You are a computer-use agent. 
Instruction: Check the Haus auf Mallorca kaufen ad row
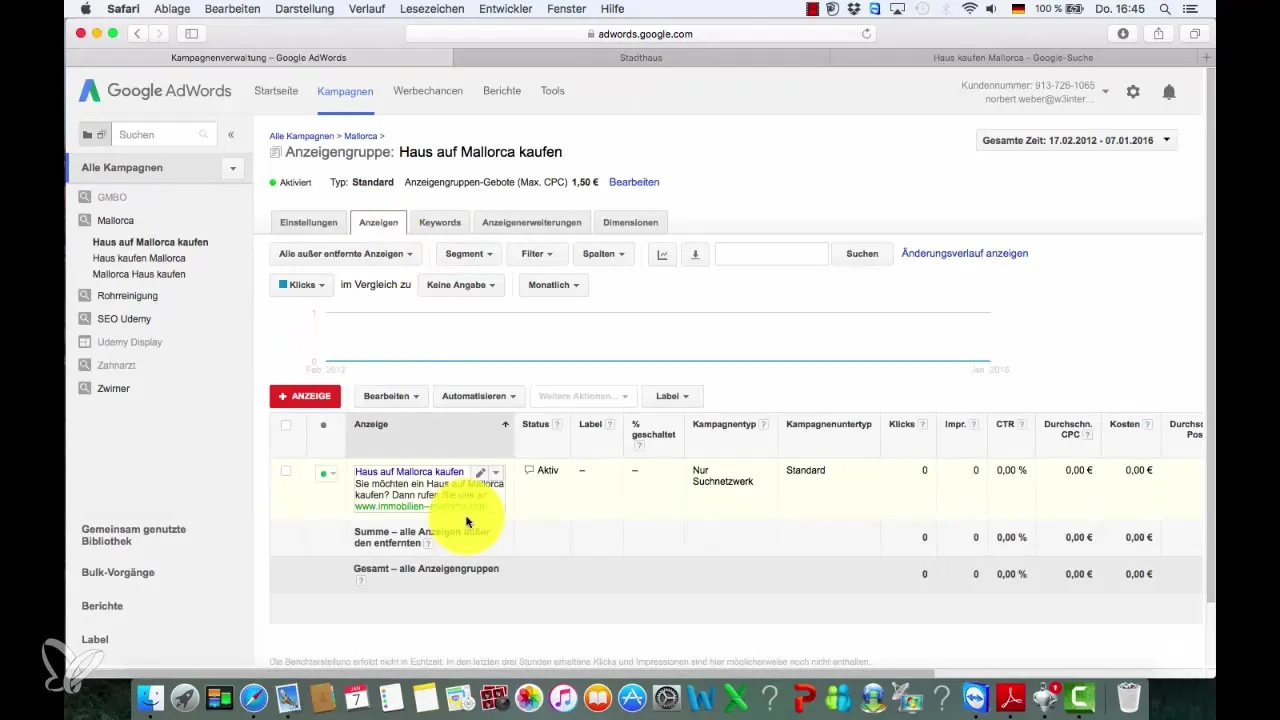click(x=286, y=471)
